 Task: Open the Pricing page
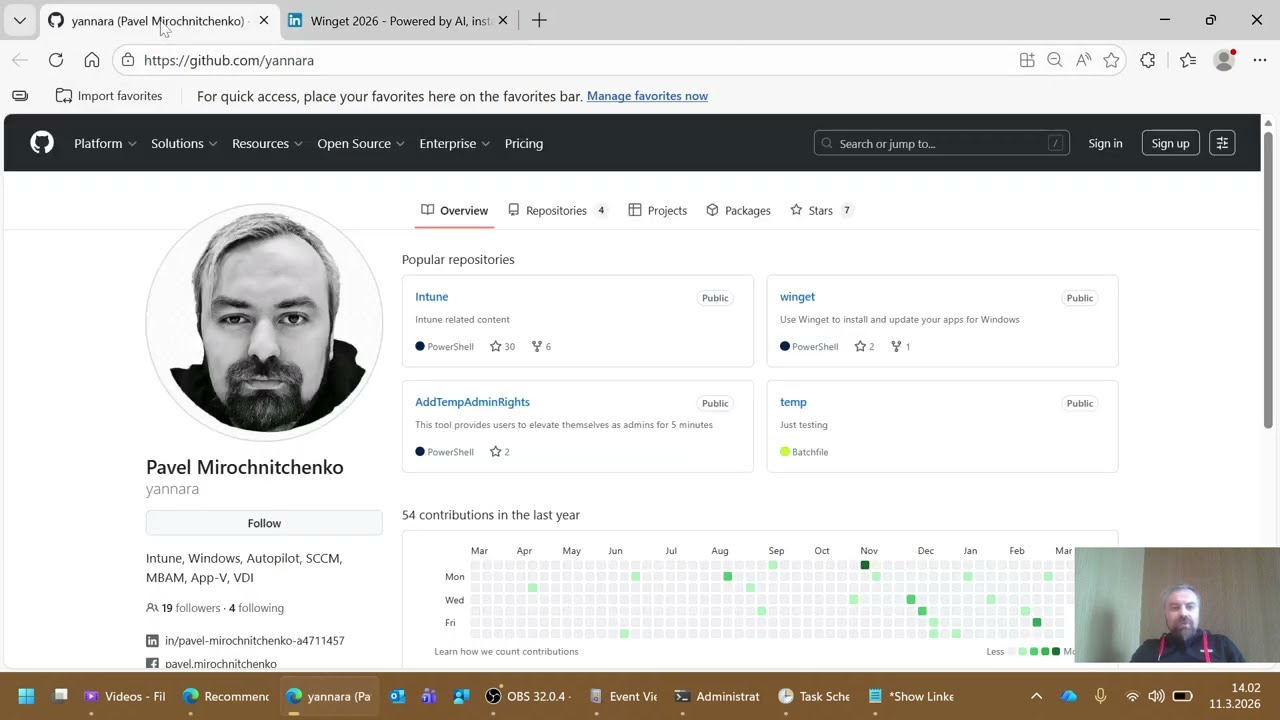click(524, 143)
